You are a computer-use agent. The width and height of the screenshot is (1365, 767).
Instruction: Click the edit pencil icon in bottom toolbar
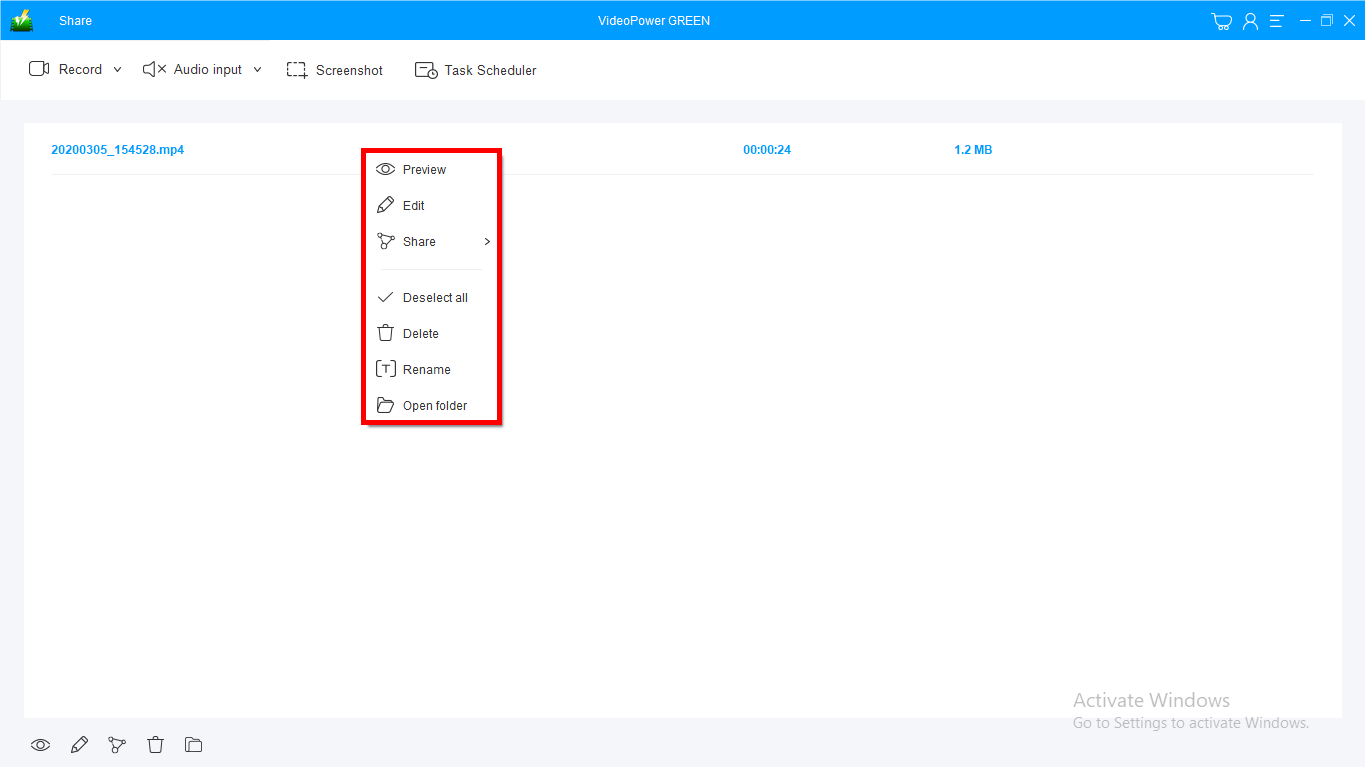[79, 745]
